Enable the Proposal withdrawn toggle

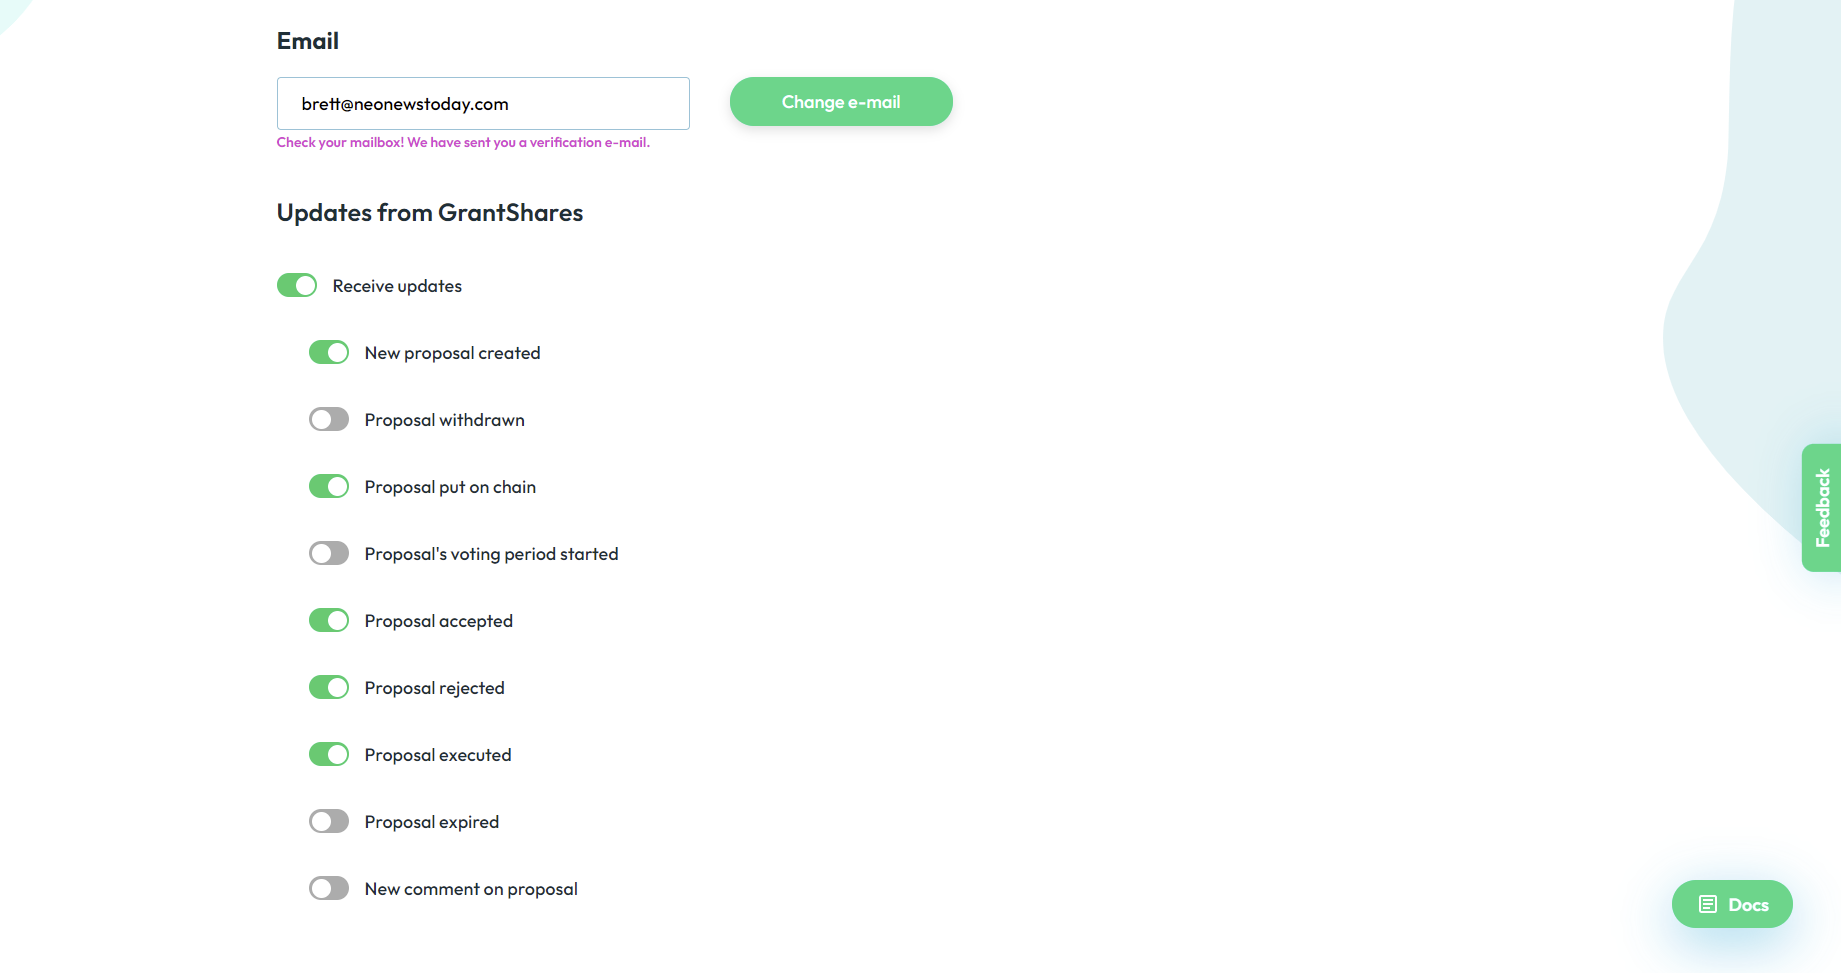point(329,420)
